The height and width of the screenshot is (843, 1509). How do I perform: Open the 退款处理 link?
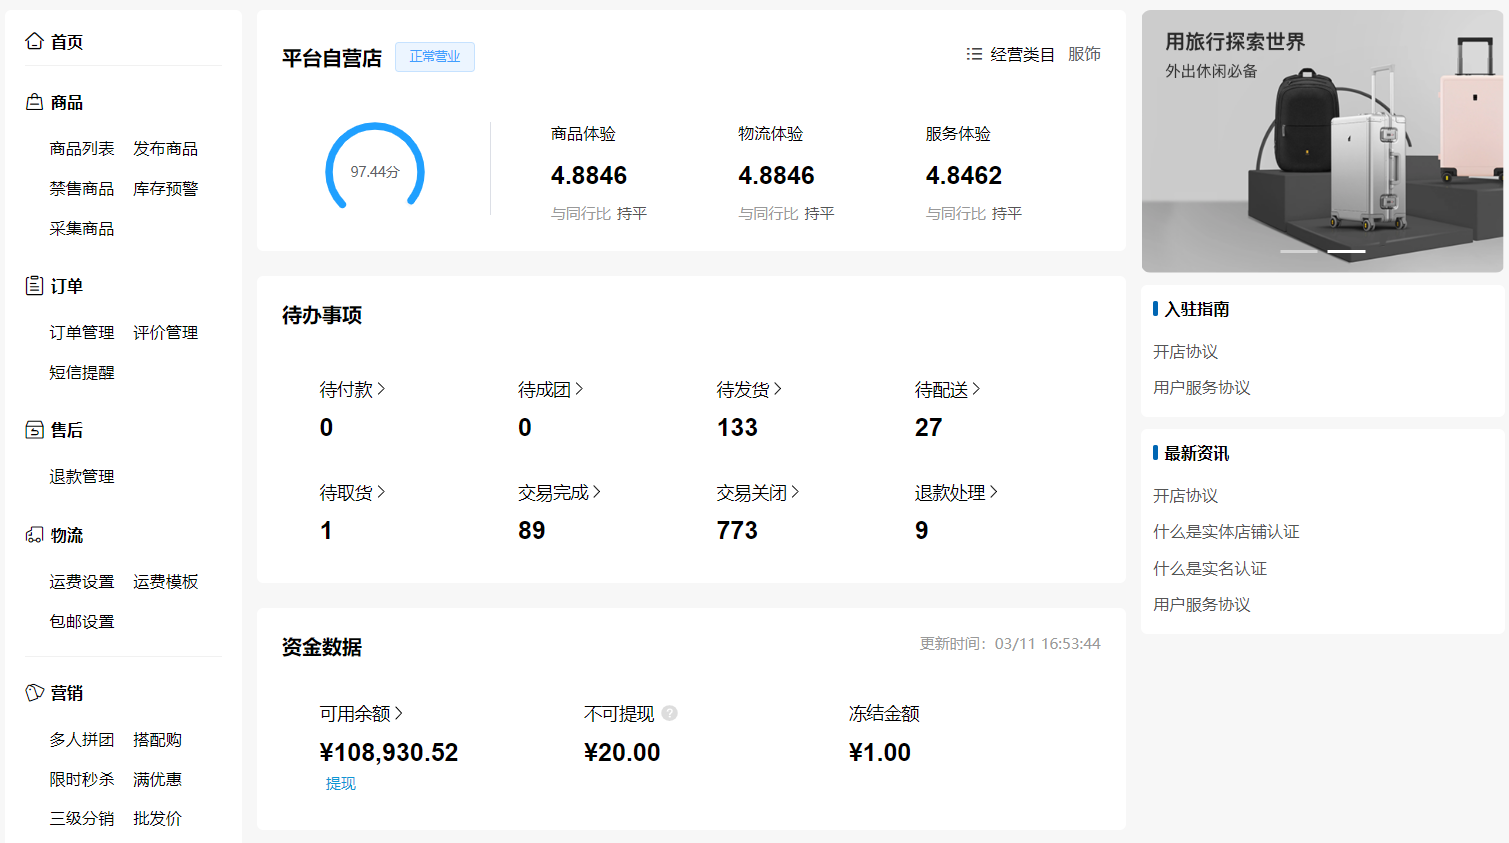(x=956, y=493)
